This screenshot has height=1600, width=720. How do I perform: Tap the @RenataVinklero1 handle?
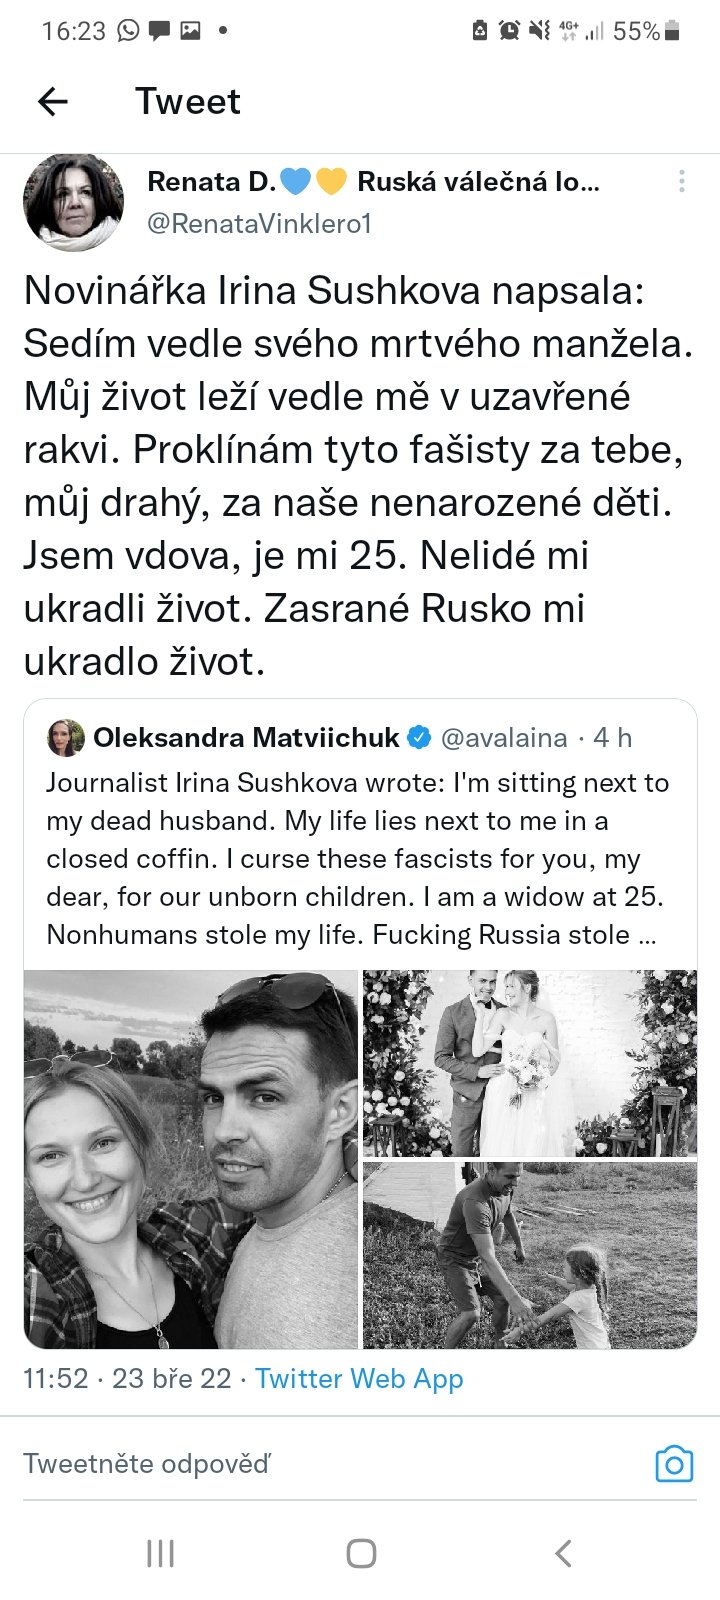tap(259, 224)
